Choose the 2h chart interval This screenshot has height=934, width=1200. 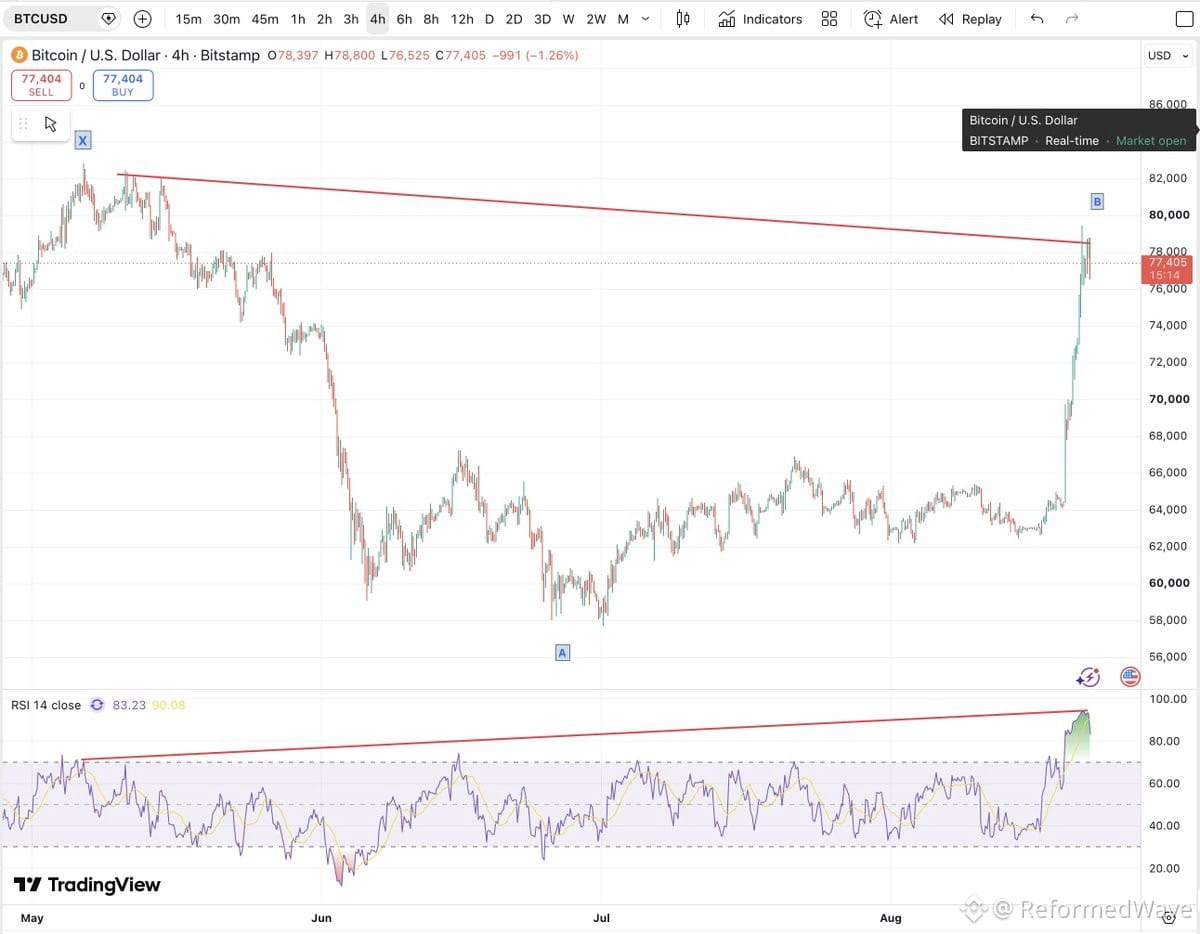(x=324, y=19)
